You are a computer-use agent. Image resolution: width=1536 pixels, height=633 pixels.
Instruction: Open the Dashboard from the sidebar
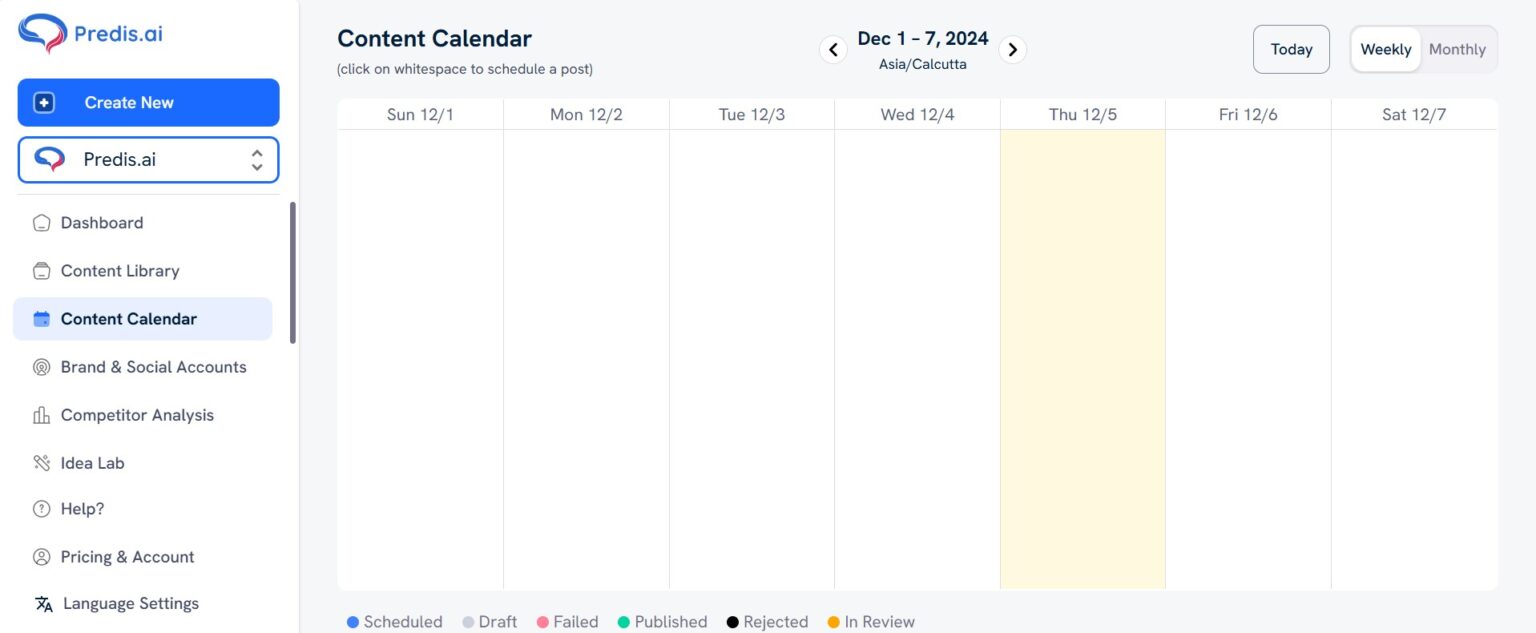coord(101,222)
